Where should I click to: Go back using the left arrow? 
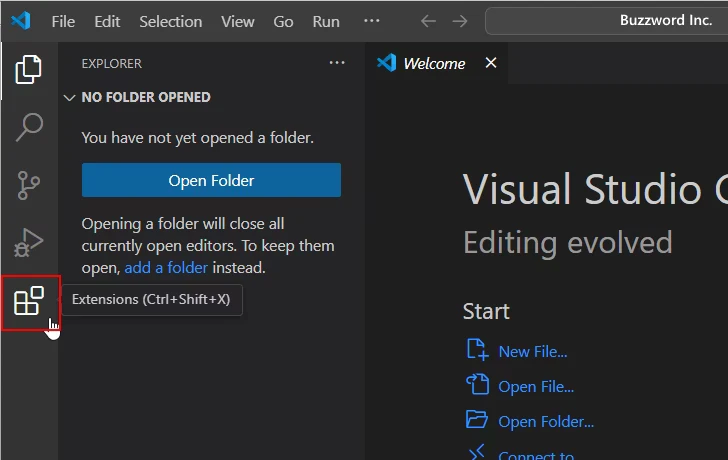[x=428, y=21]
